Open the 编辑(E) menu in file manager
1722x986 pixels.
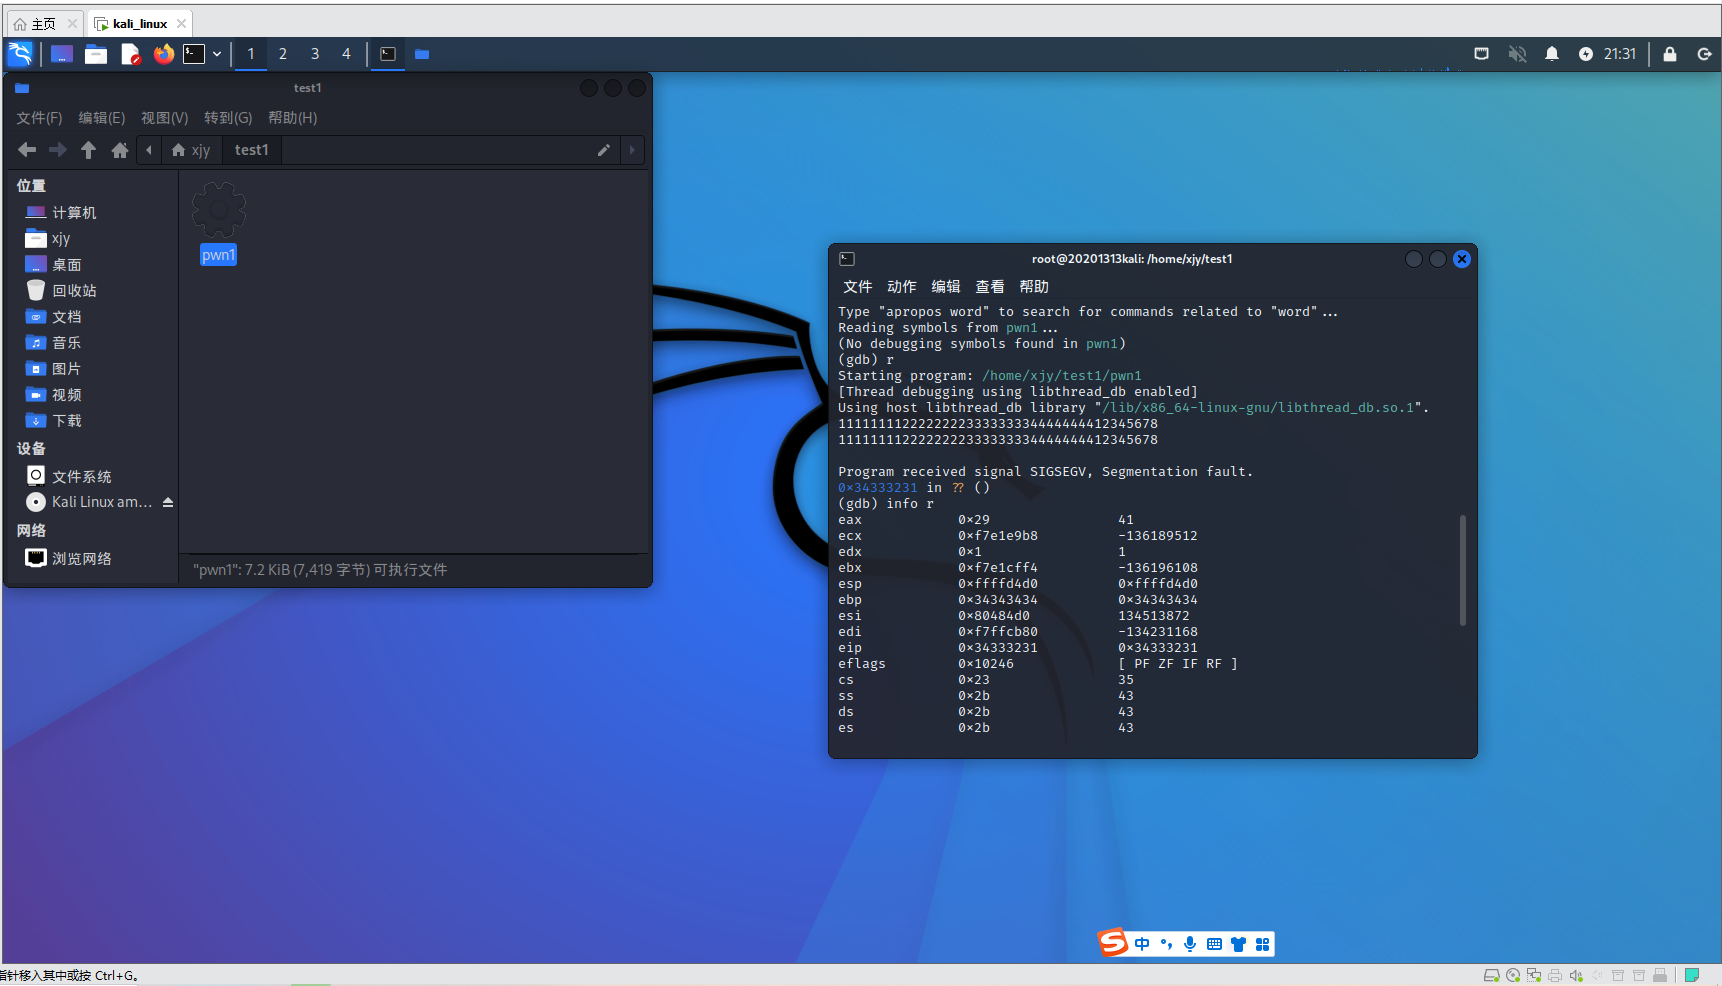pyautogui.click(x=102, y=118)
